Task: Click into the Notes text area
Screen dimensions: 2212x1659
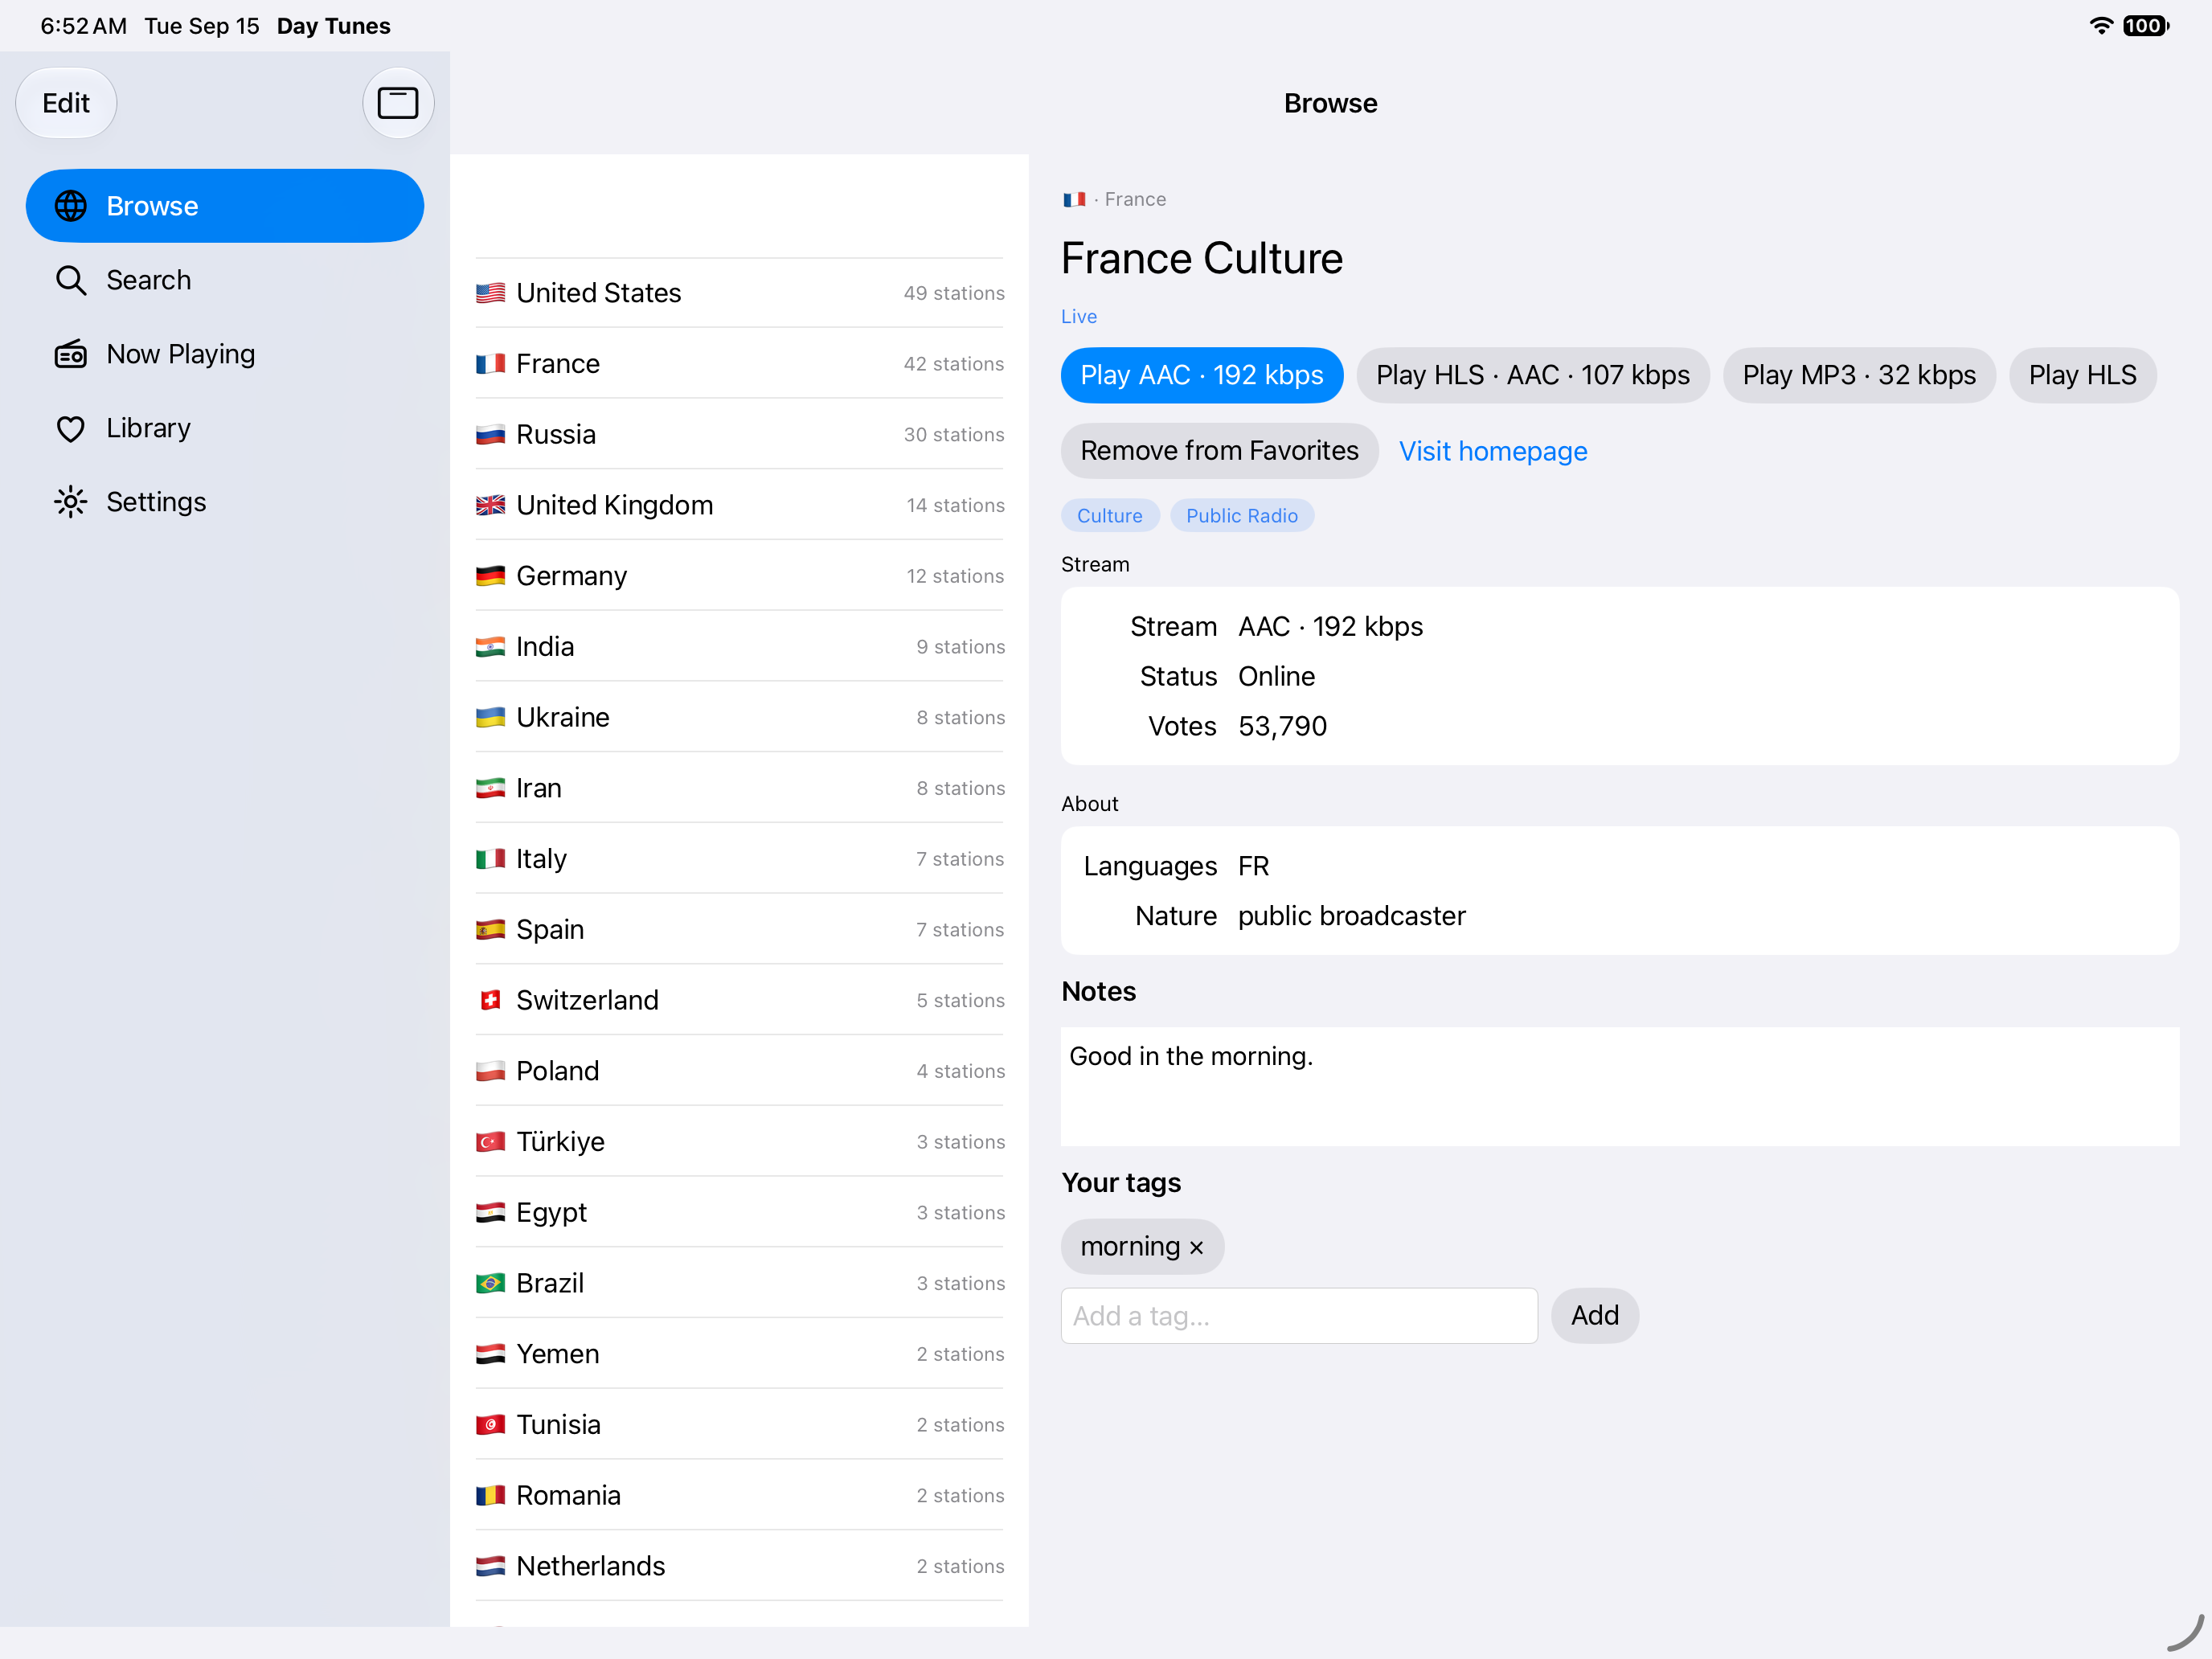Action: pyautogui.click(x=1619, y=1087)
